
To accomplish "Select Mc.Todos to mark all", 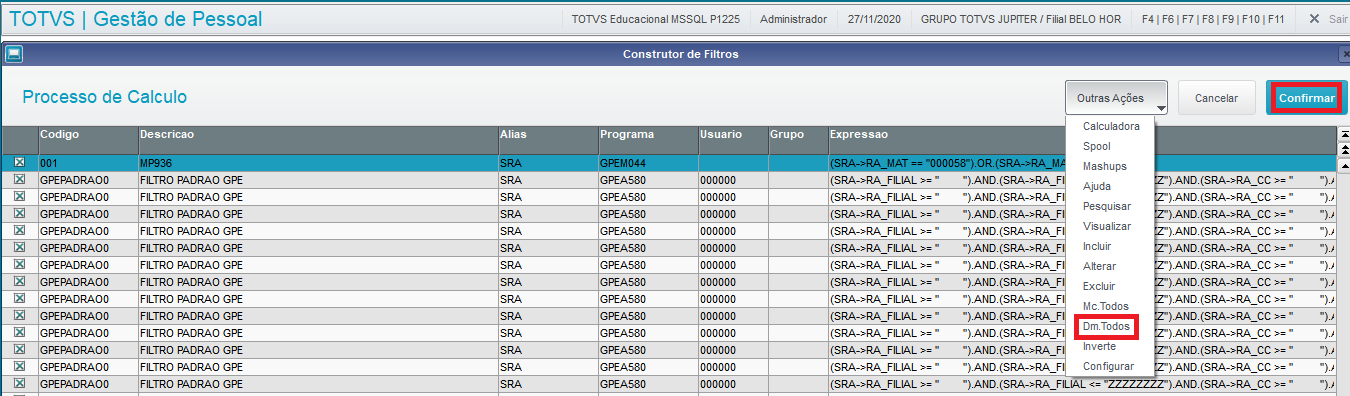I will [x=1105, y=306].
